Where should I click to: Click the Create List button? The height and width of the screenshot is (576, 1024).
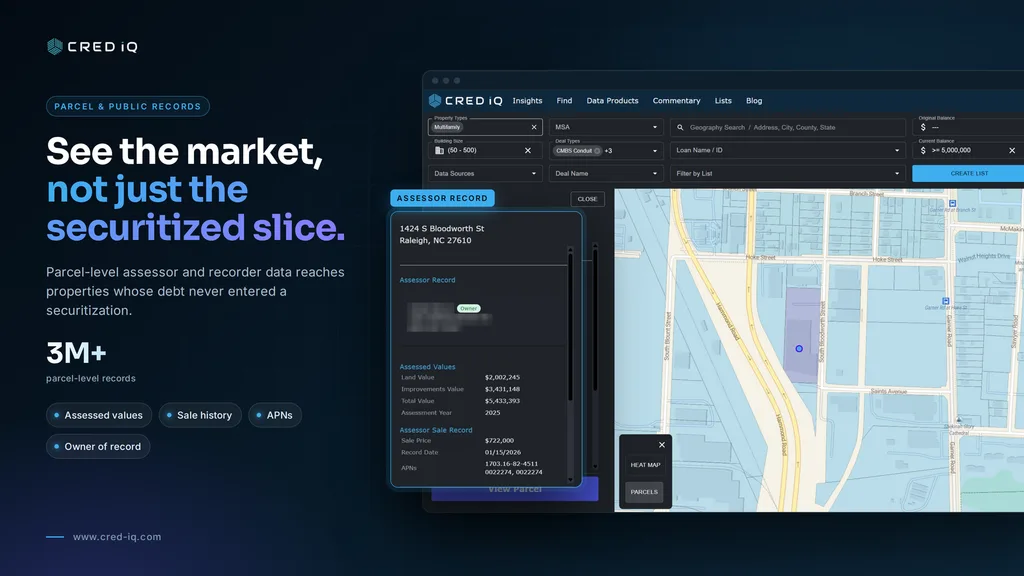click(968, 174)
